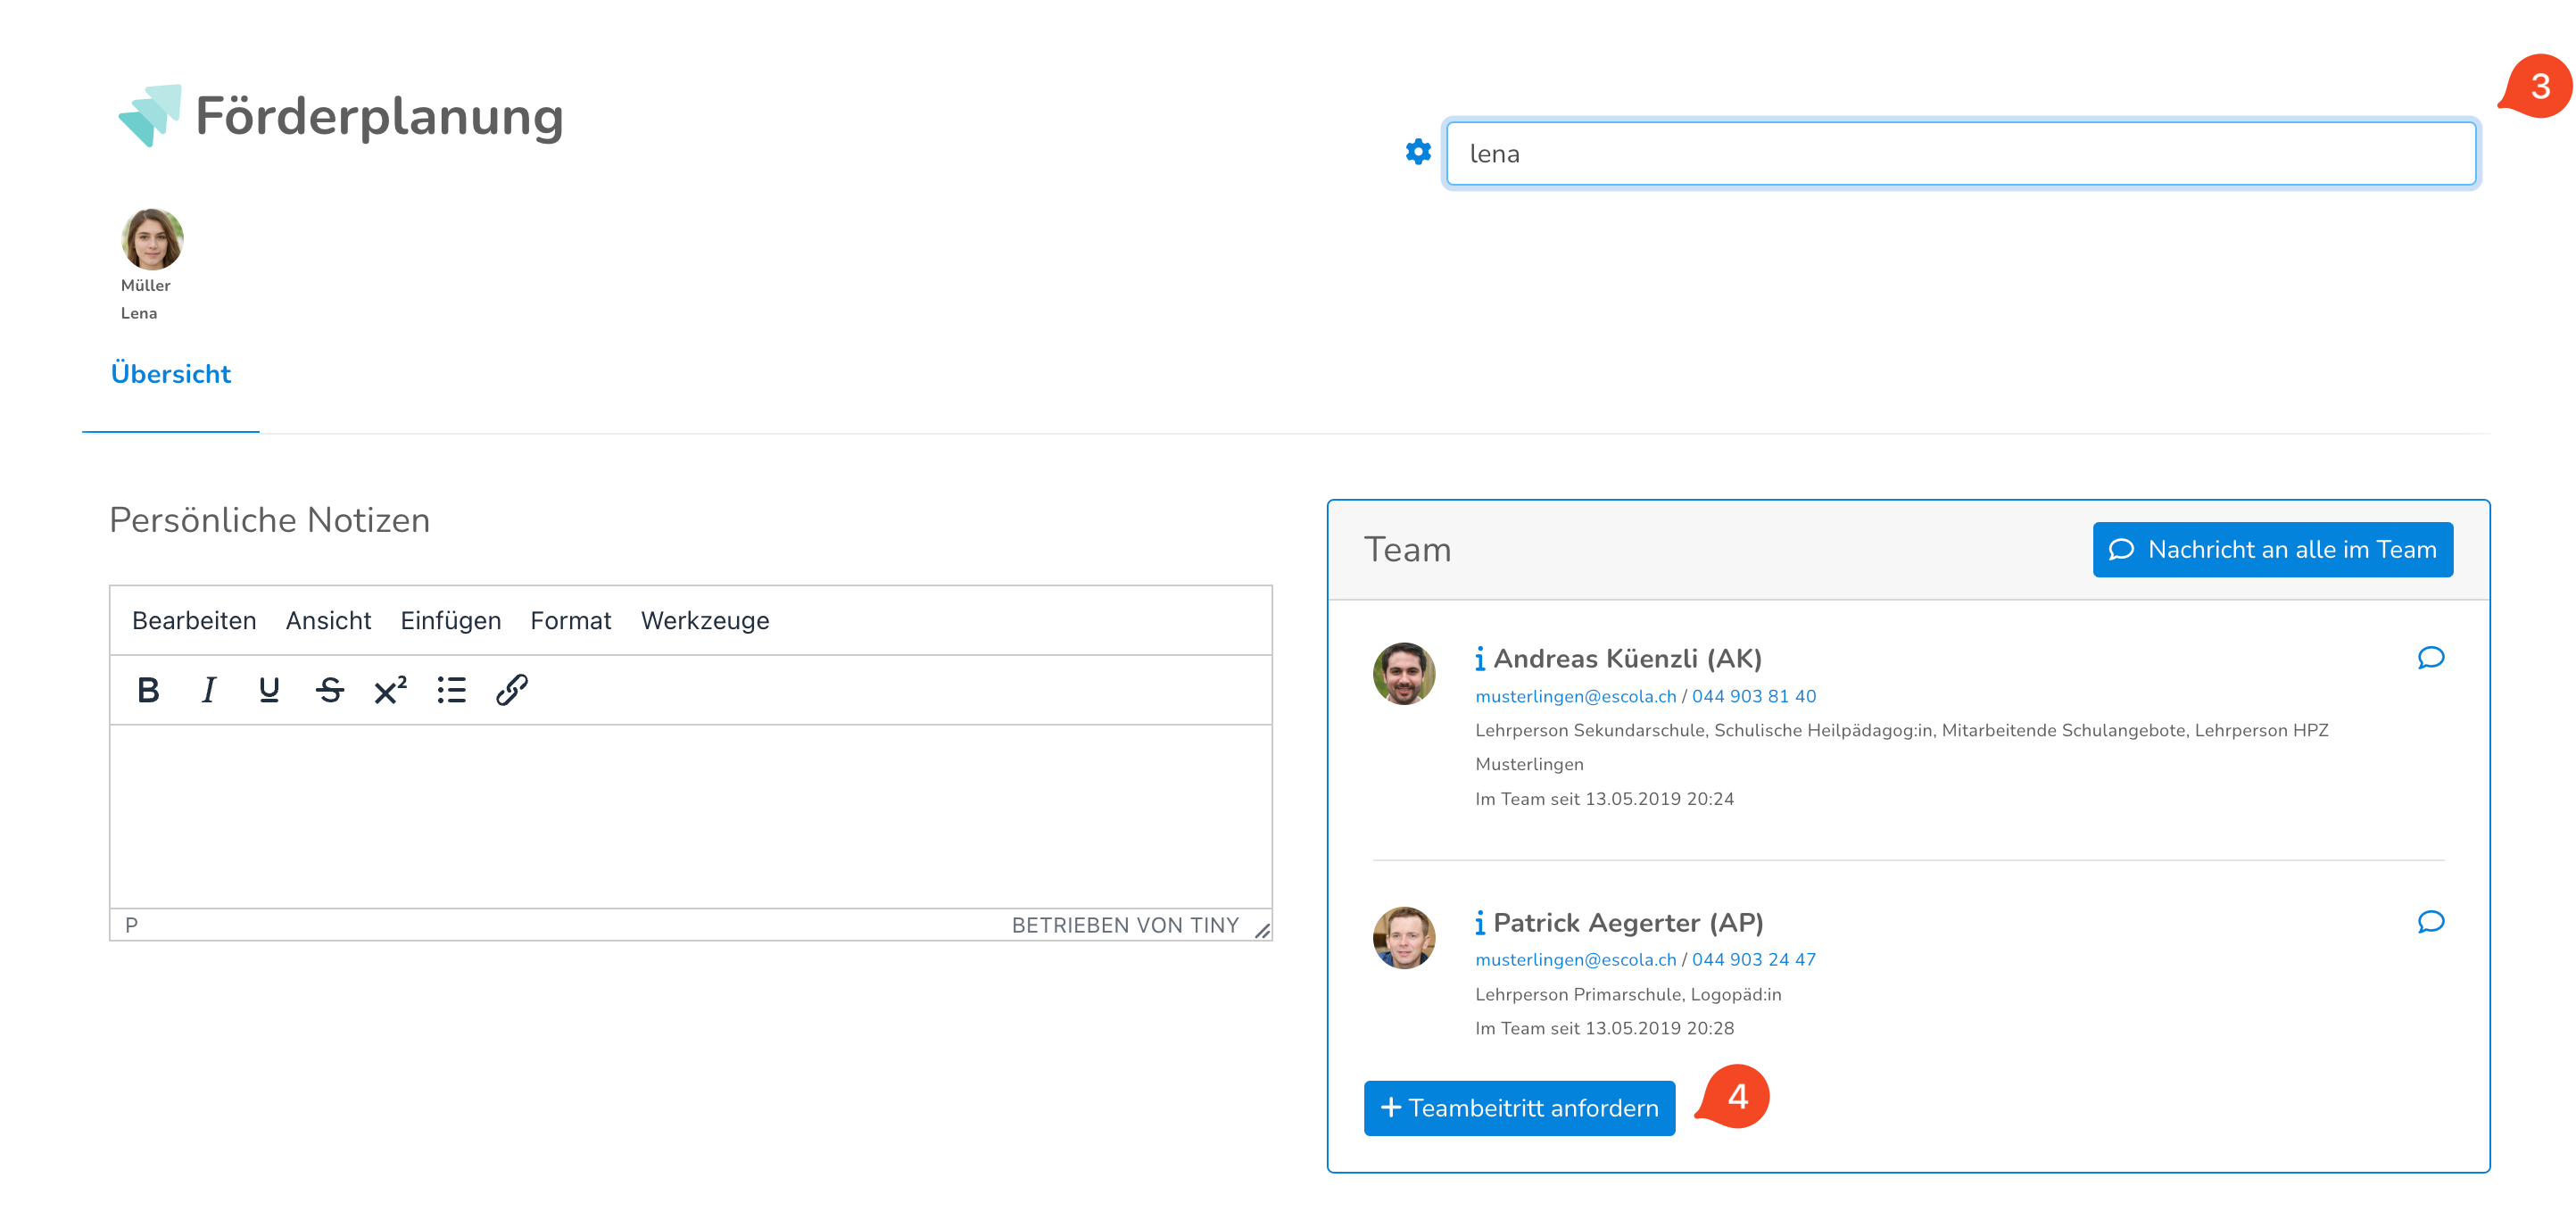Insert a bulleted list

pos(451,690)
